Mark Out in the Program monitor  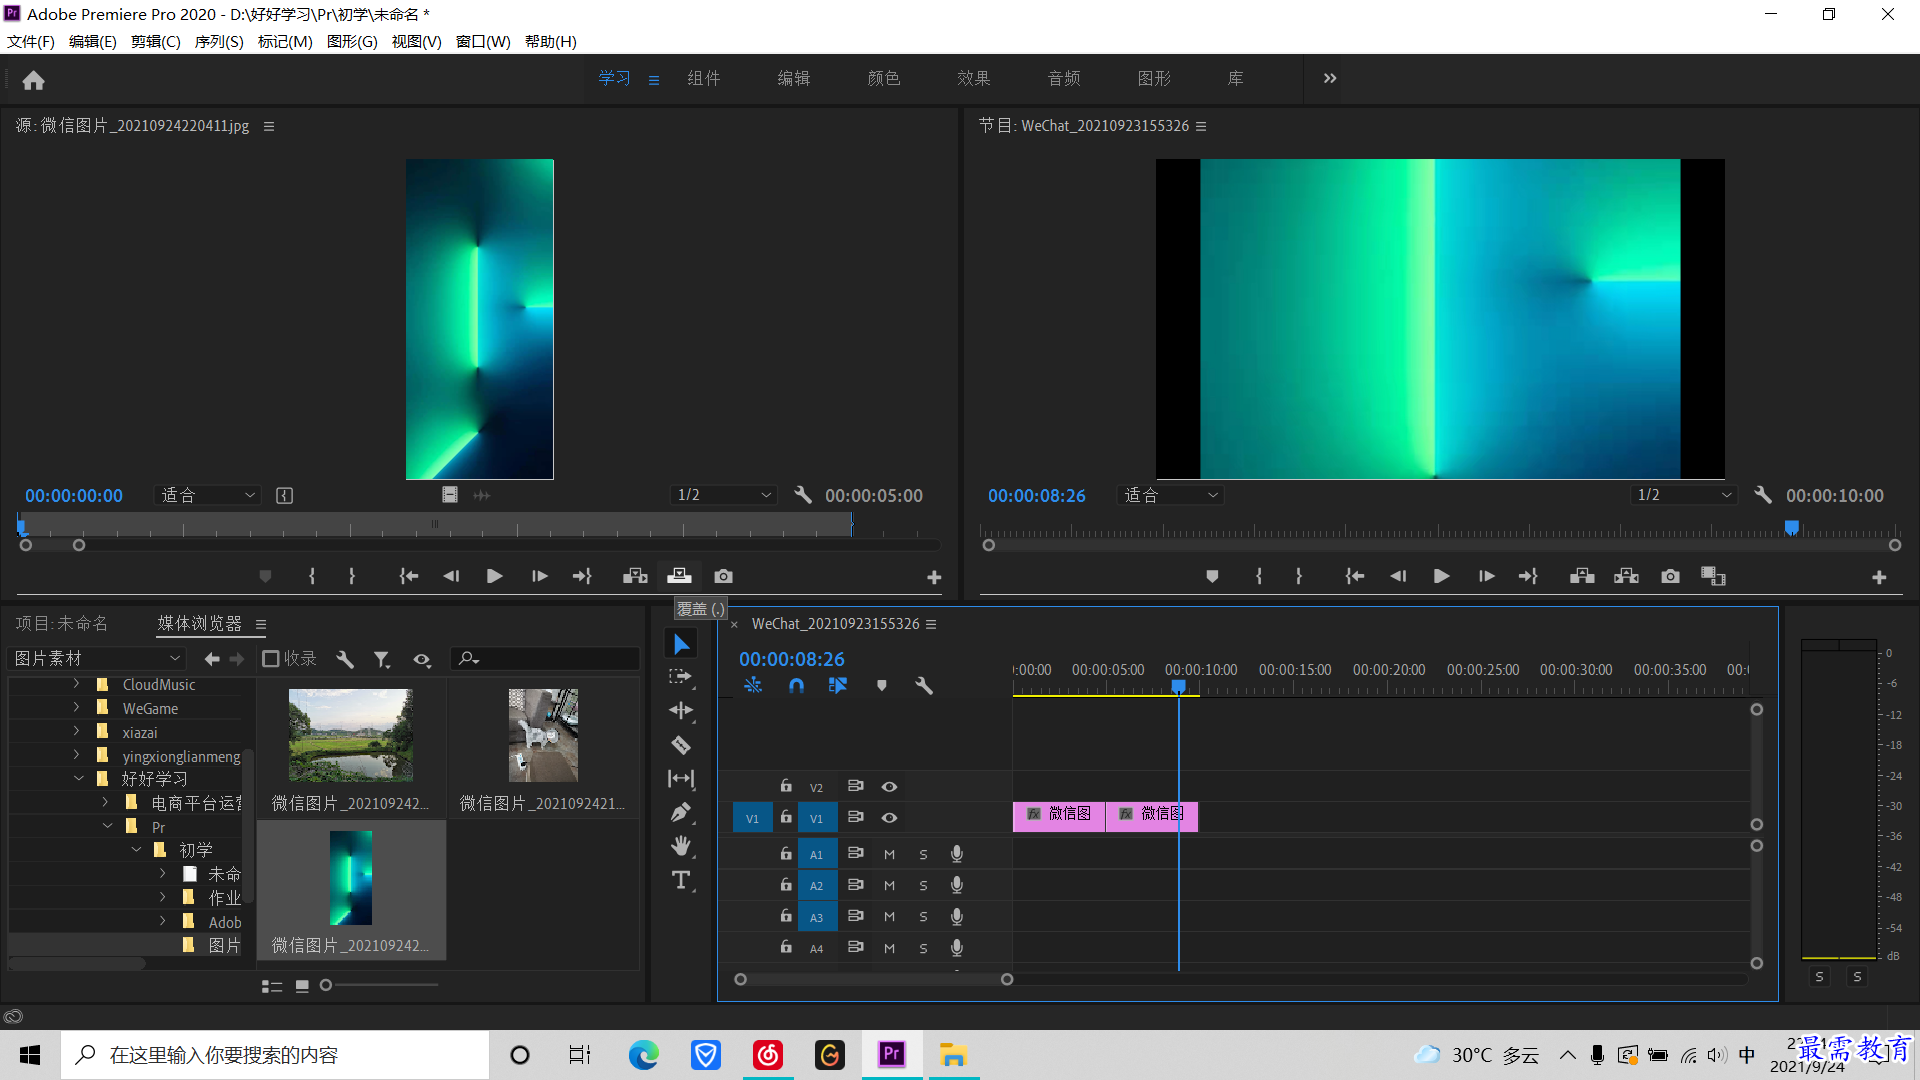tap(1299, 576)
